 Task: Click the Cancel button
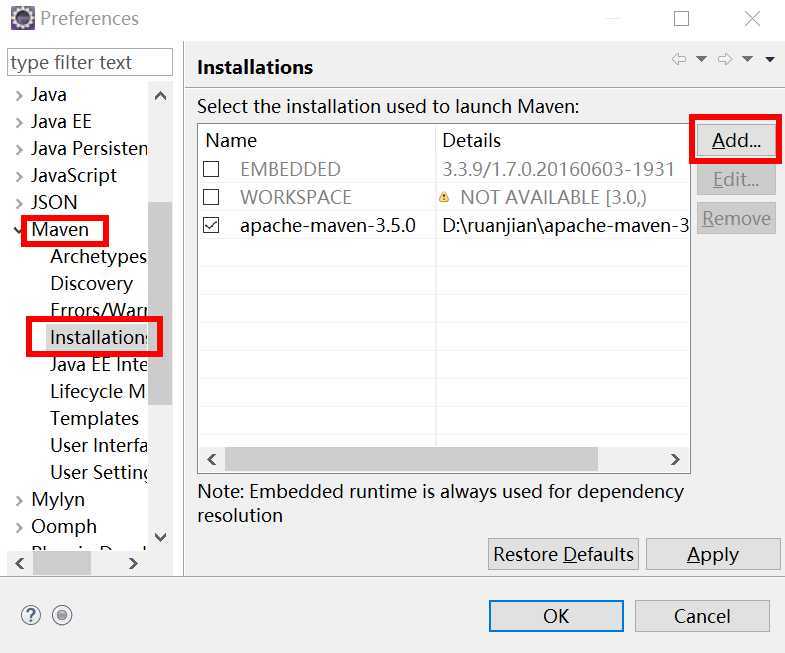pos(702,616)
